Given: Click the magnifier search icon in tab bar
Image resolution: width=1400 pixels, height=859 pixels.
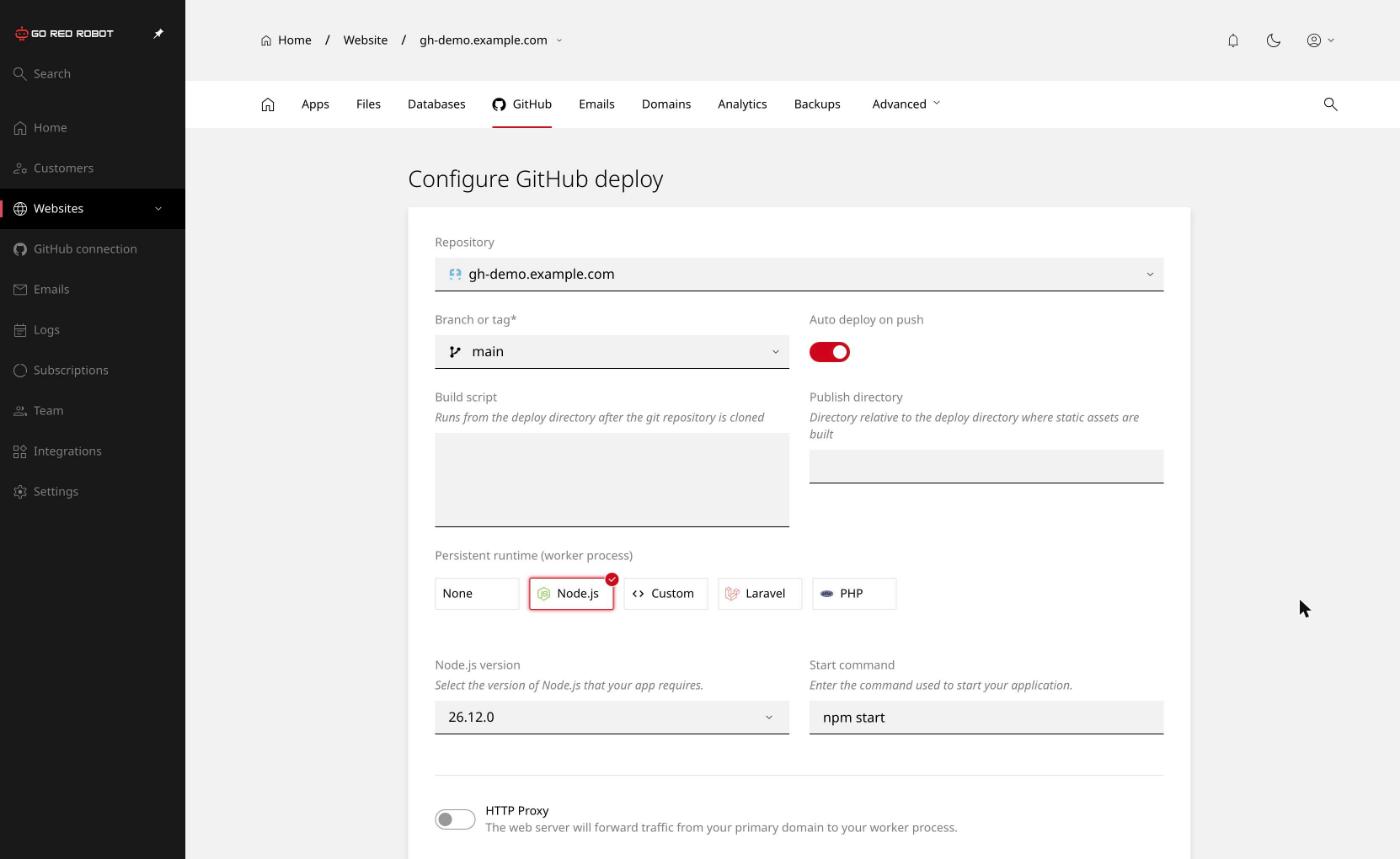Looking at the screenshot, I should coord(1330,104).
